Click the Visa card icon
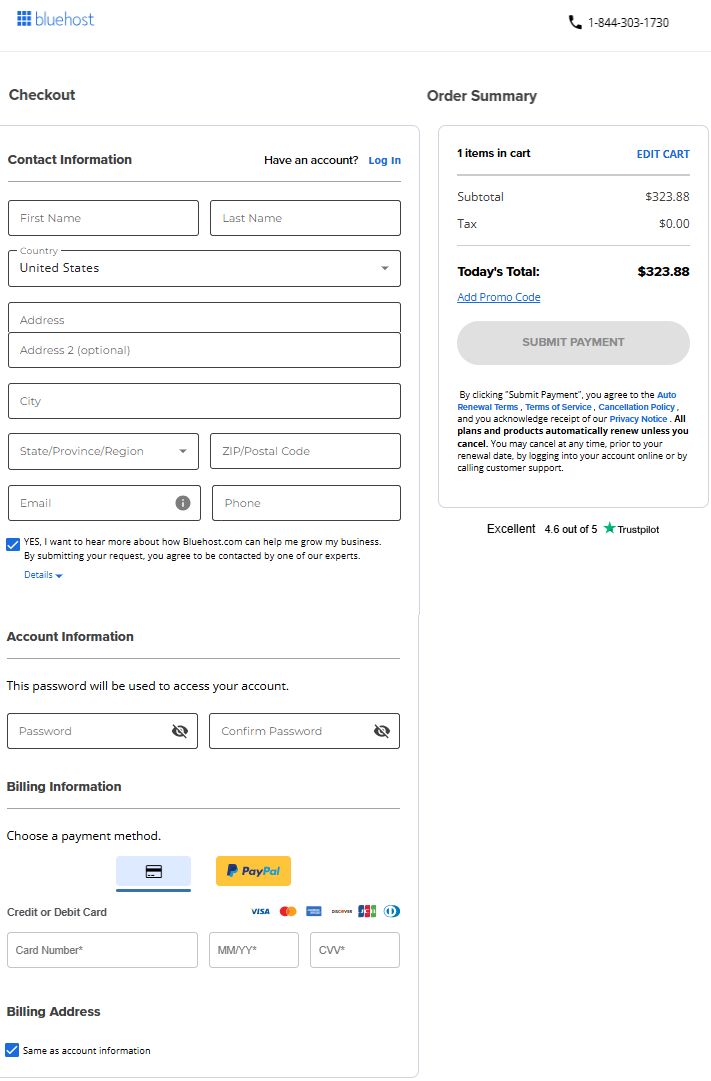This screenshot has height=1081, width=711. 260,911
